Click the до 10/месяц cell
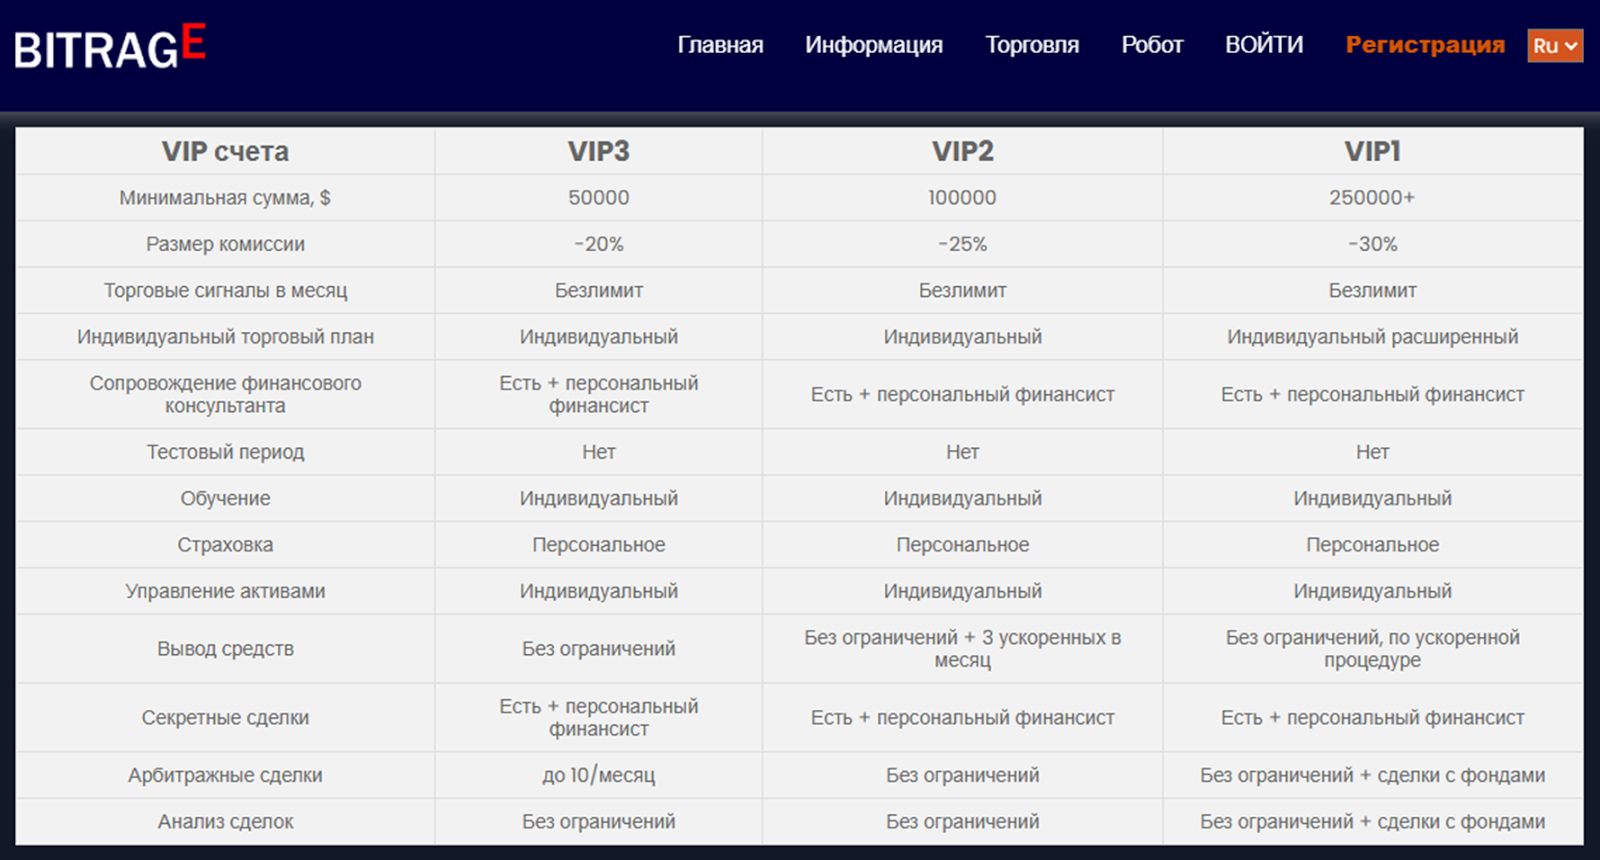This screenshot has height=860, width=1600. click(x=598, y=775)
